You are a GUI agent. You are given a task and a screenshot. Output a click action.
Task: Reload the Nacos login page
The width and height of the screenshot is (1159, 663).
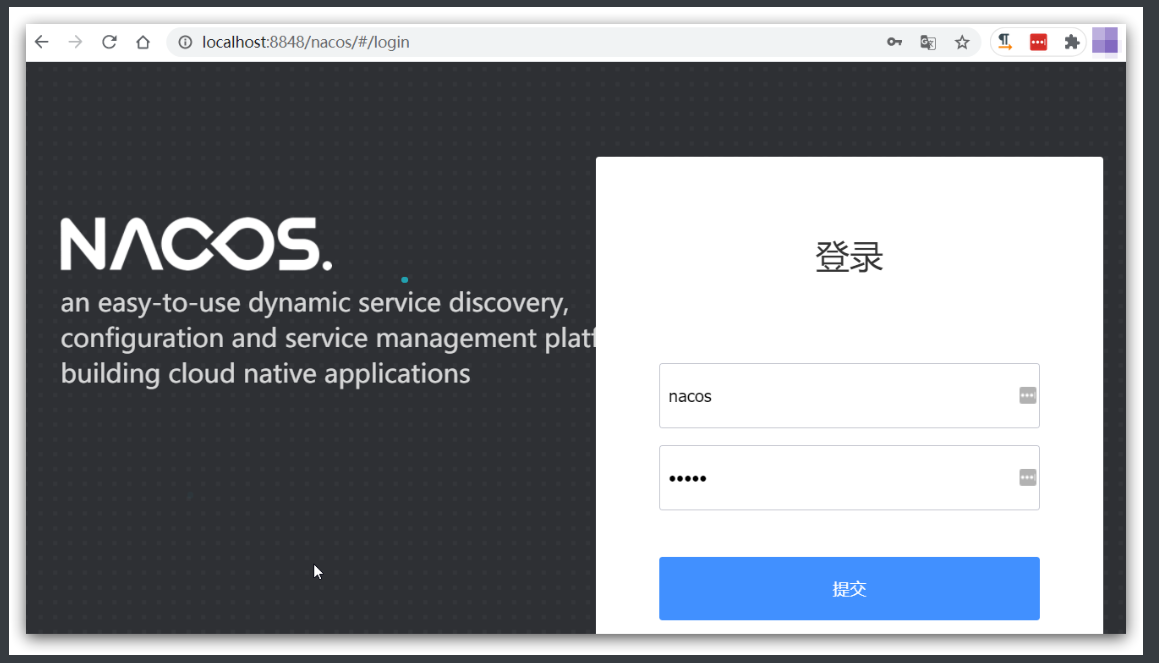109,42
